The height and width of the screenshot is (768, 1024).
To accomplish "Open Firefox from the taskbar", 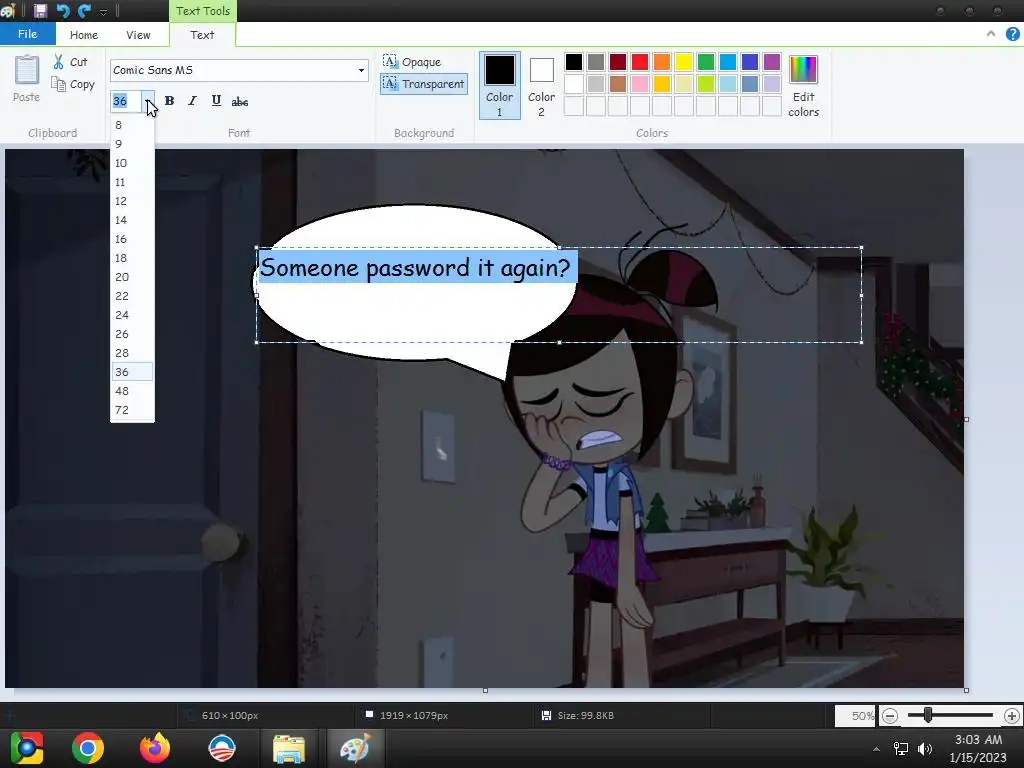I will 155,748.
